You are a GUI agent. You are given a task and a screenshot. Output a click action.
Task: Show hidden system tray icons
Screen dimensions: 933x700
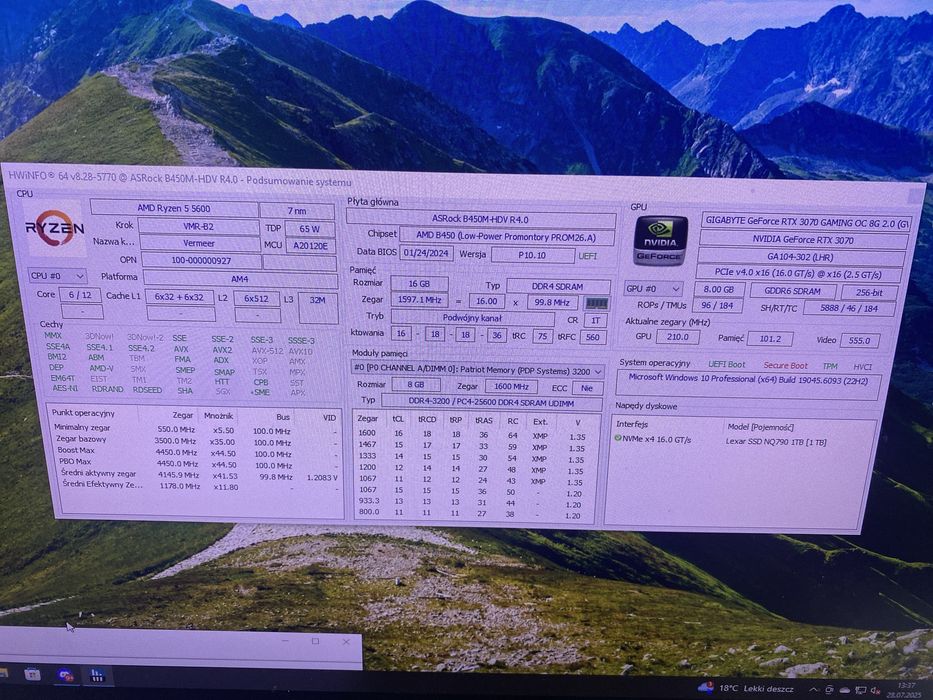coord(813,690)
